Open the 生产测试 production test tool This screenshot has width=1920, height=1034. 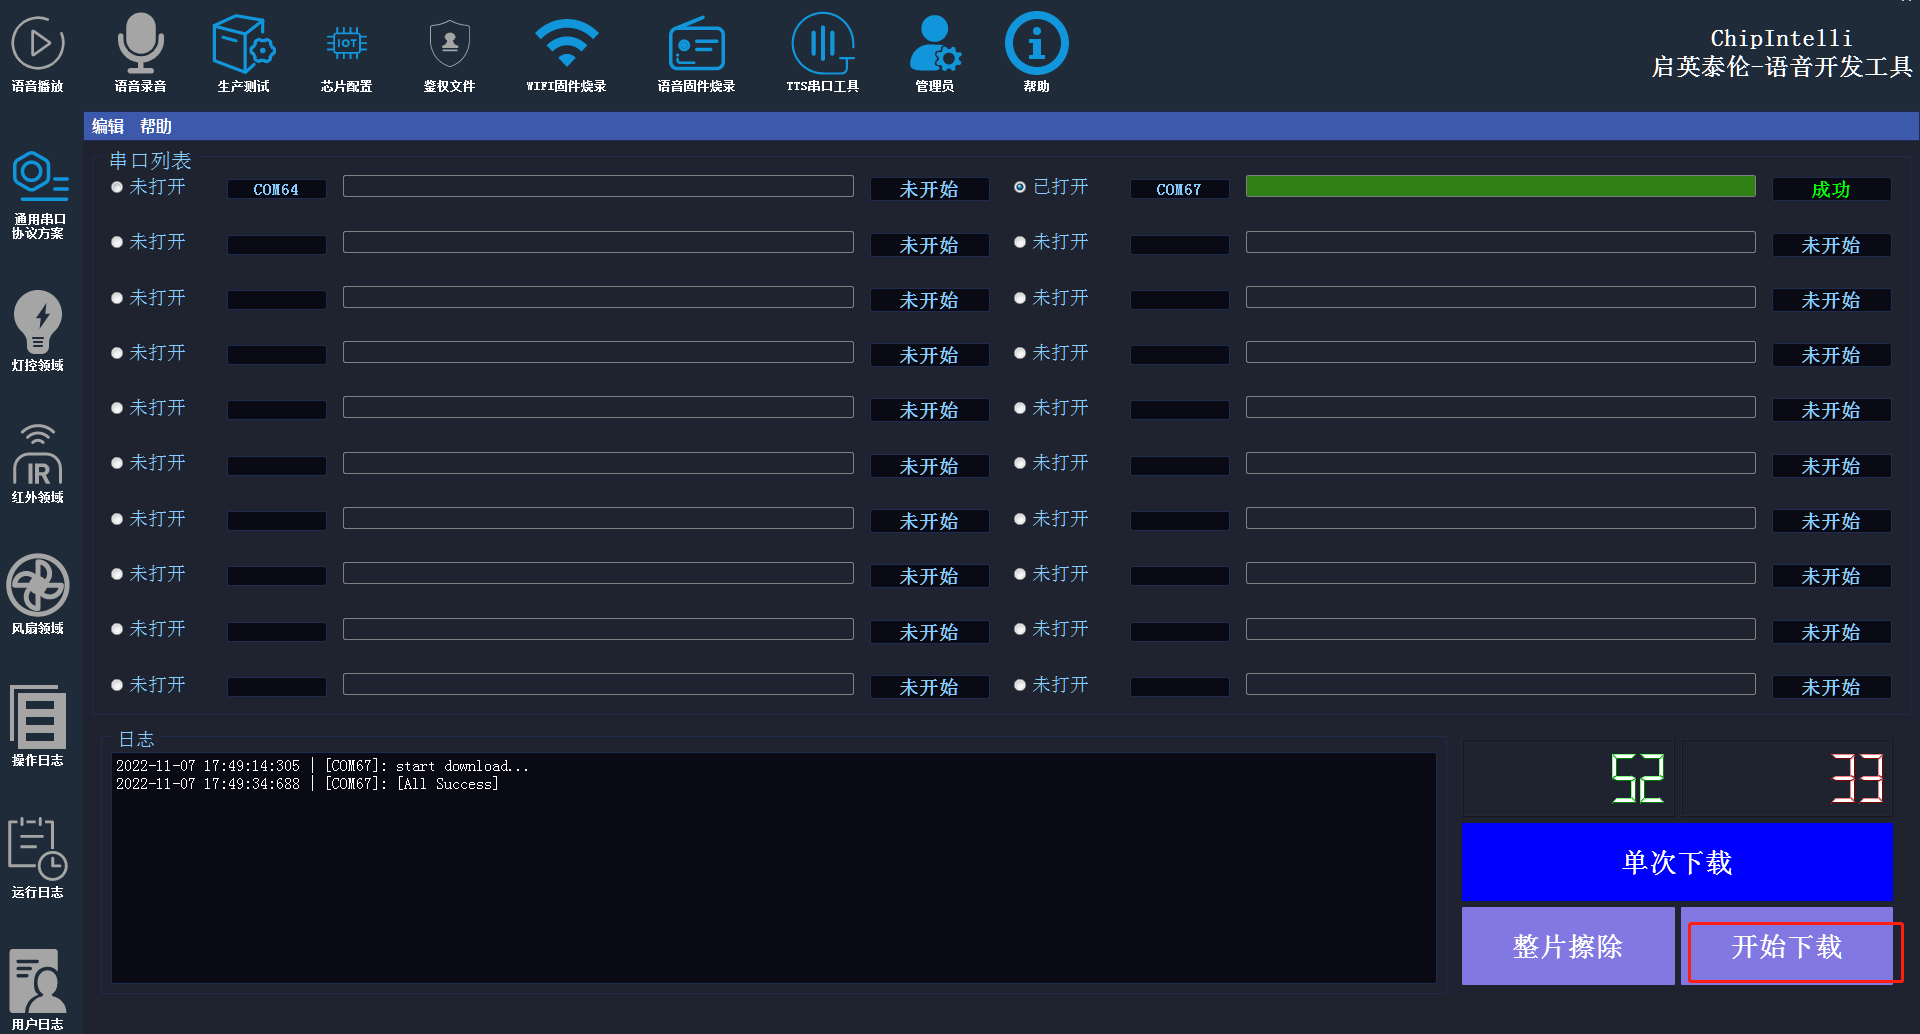[x=243, y=53]
